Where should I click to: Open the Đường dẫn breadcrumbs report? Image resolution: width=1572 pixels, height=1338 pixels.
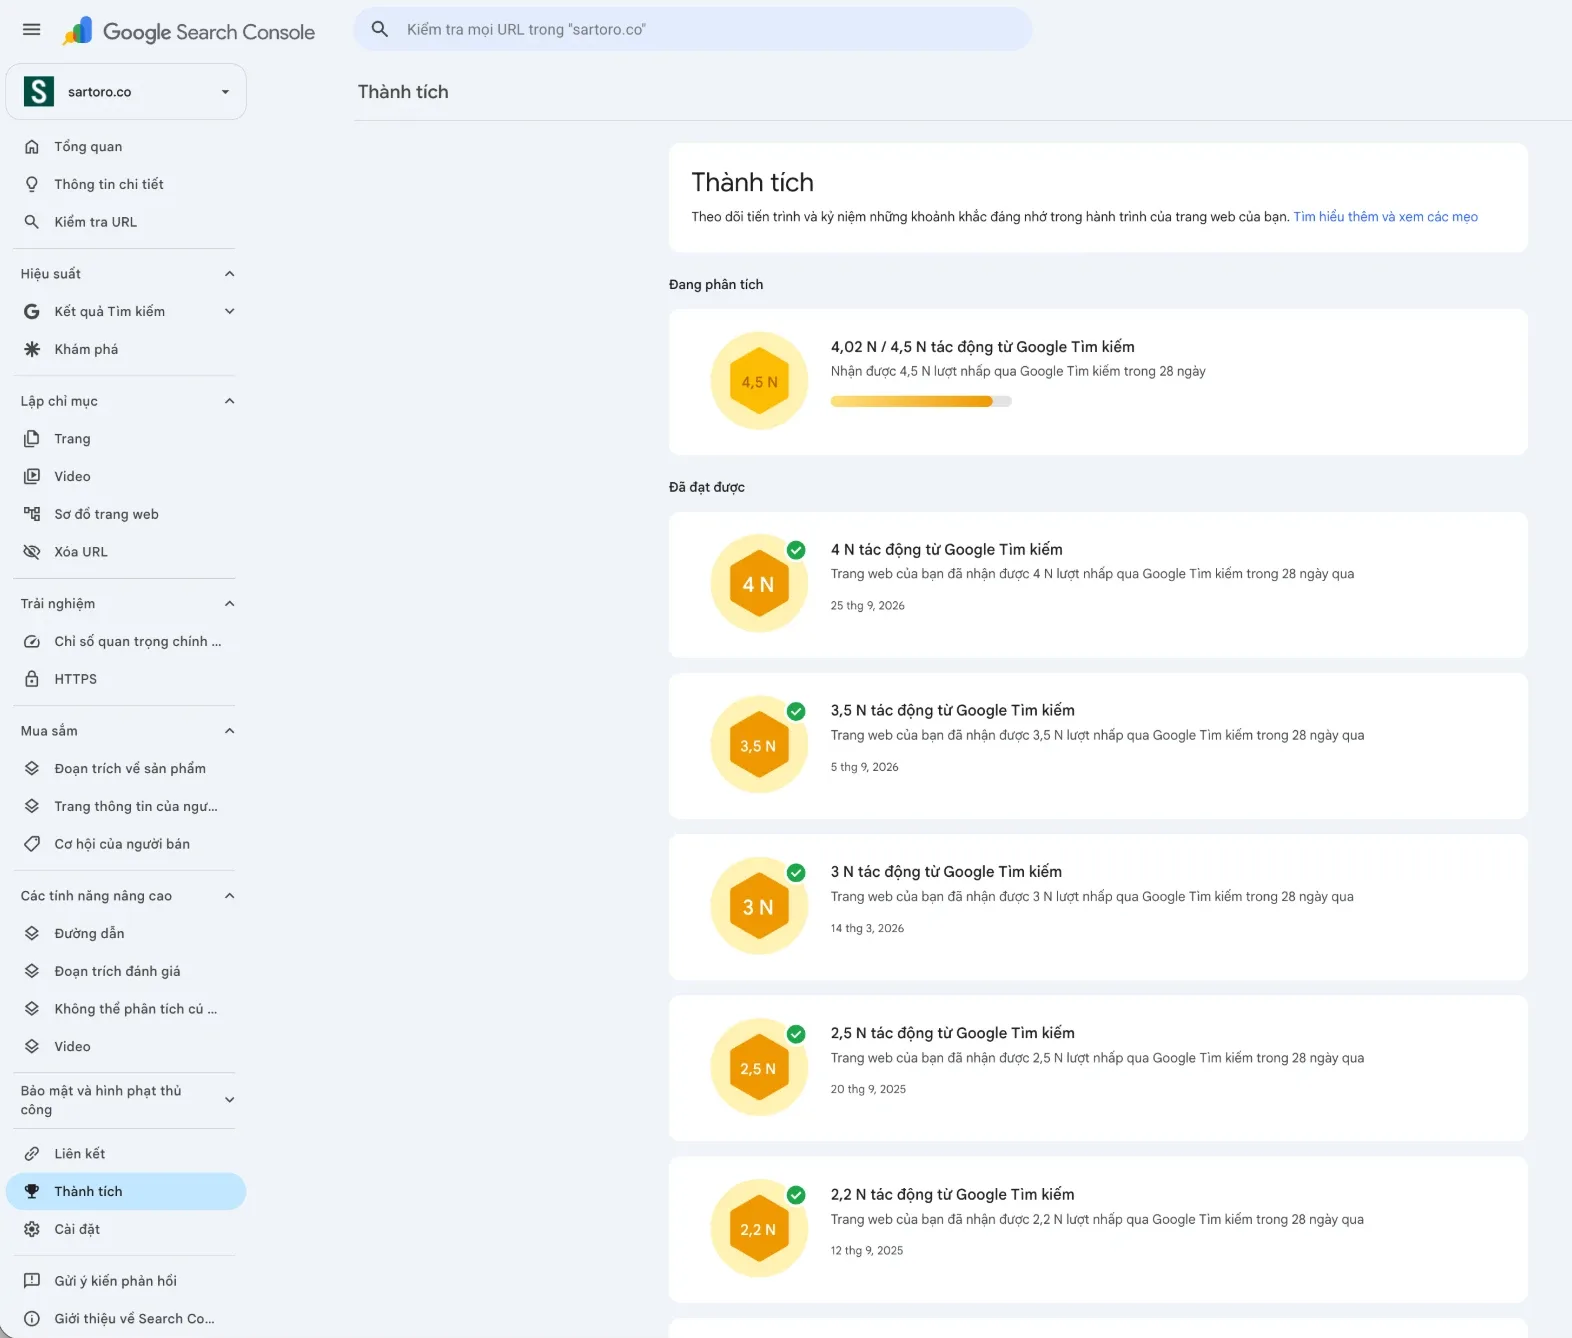[x=126, y=934]
